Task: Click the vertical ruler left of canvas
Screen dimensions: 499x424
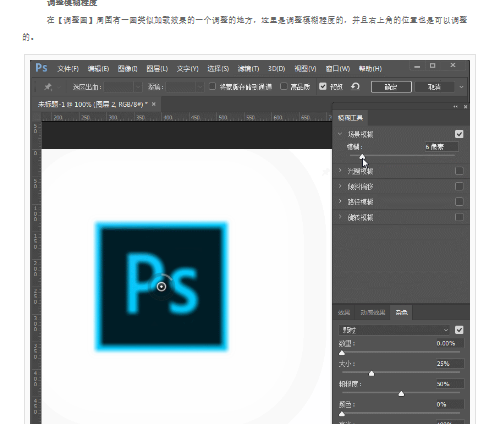Action: click(36, 272)
